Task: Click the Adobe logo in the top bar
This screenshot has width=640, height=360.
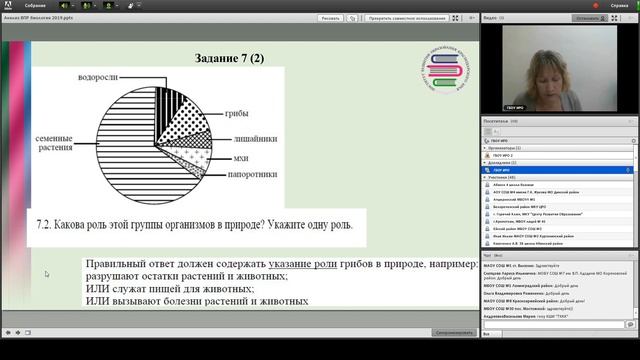Action: coord(8,5)
